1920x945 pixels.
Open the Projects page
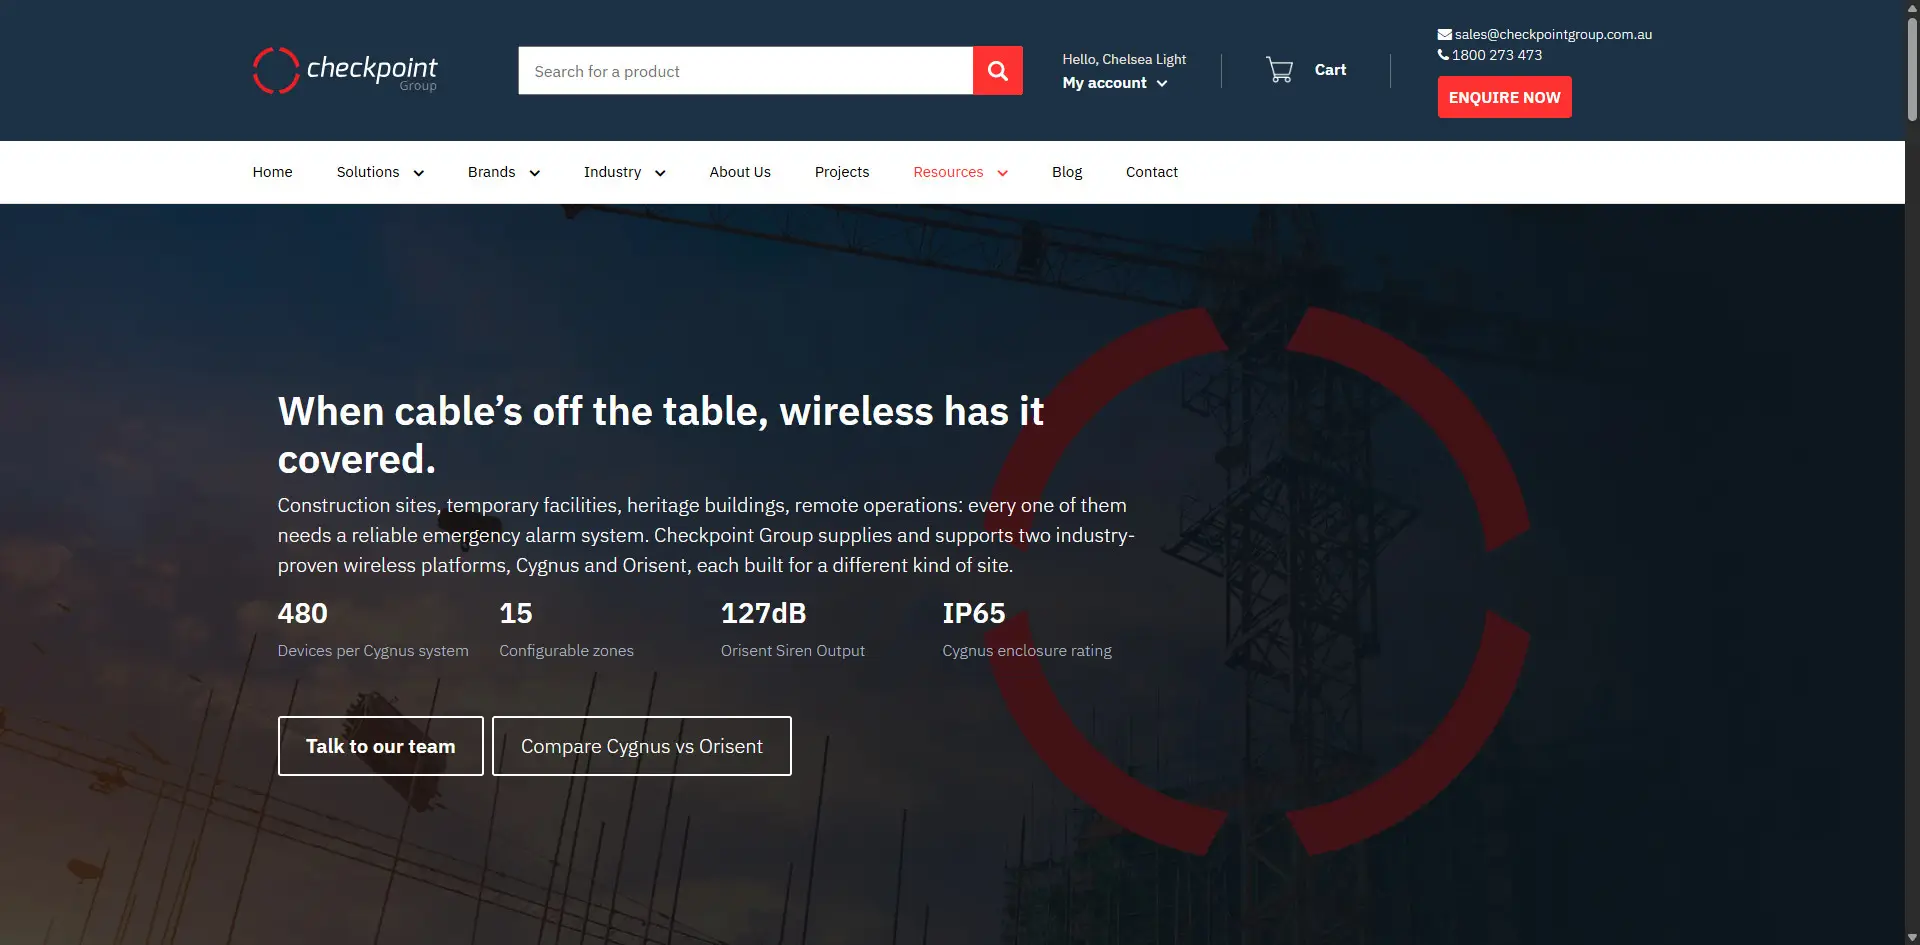[842, 172]
